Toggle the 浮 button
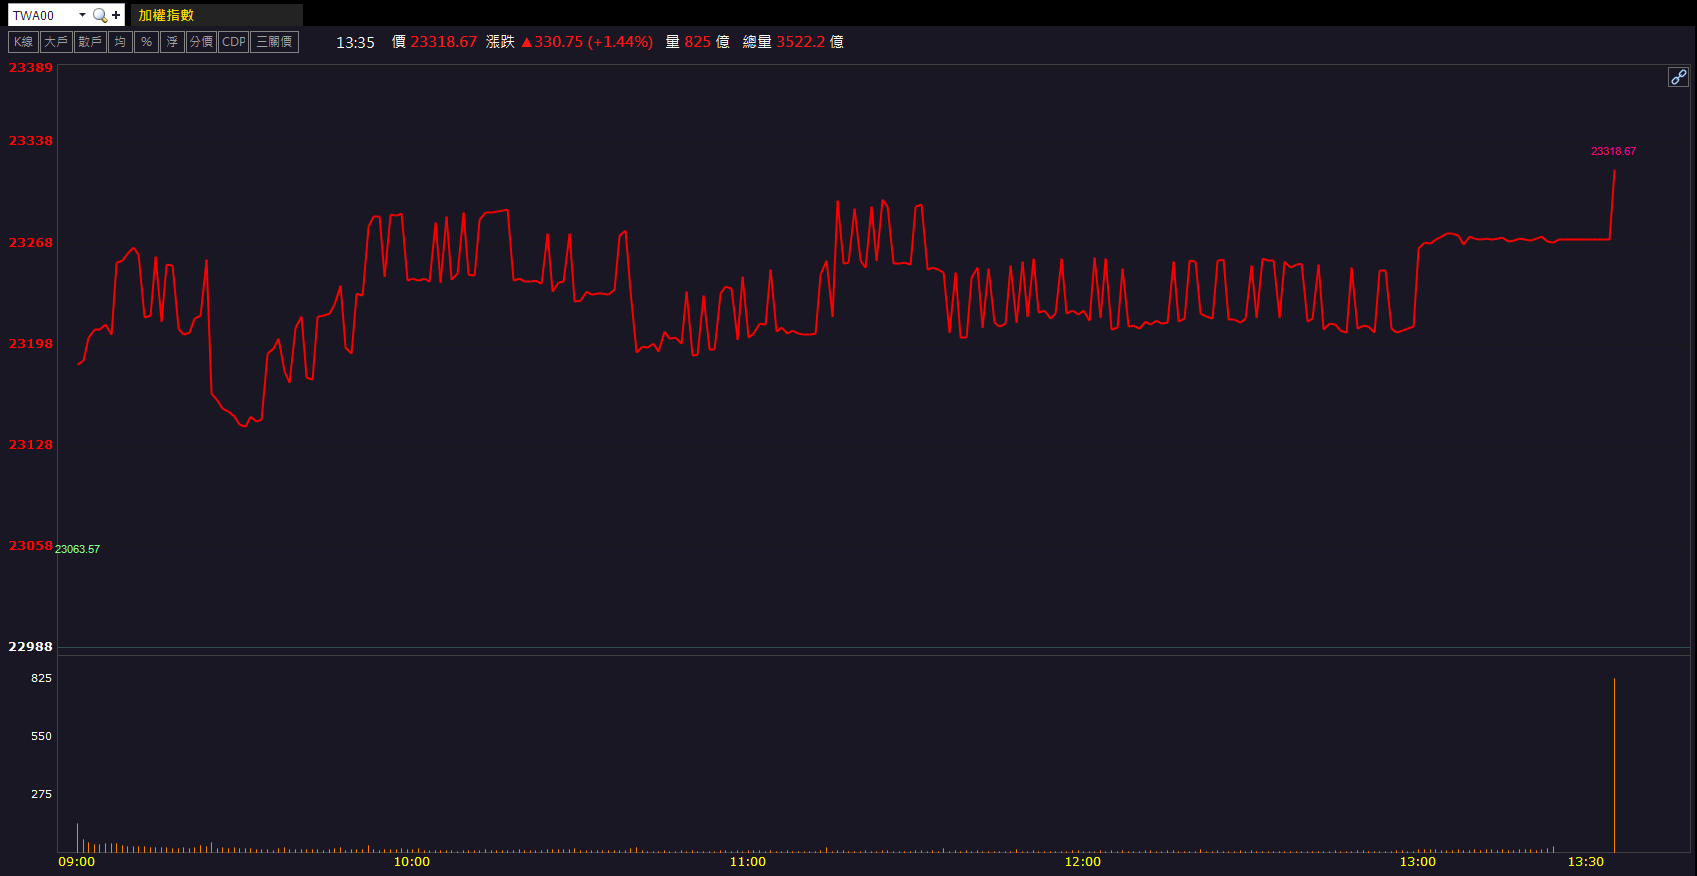Viewport: 1697px width, 876px height. click(172, 42)
